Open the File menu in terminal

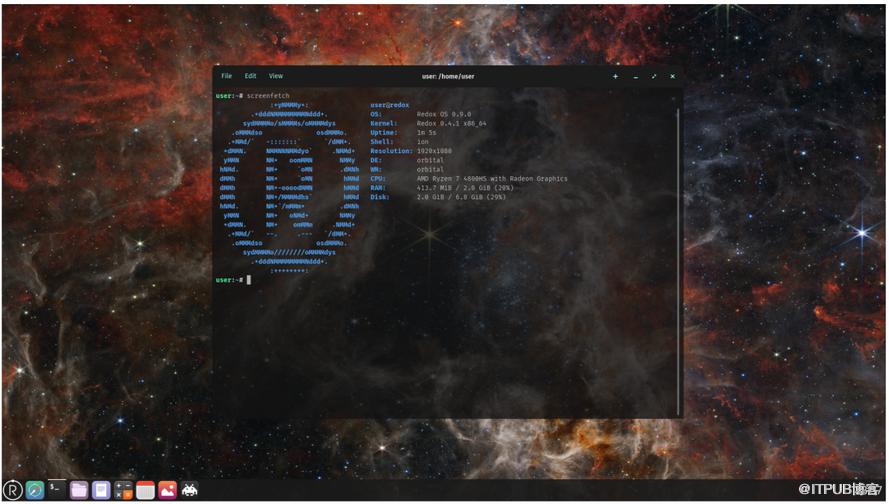click(x=226, y=76)
